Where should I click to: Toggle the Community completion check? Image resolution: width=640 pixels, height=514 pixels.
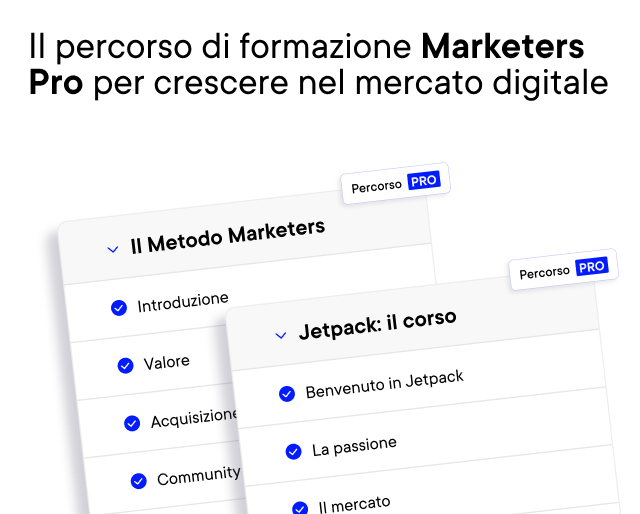coord(138,481)
